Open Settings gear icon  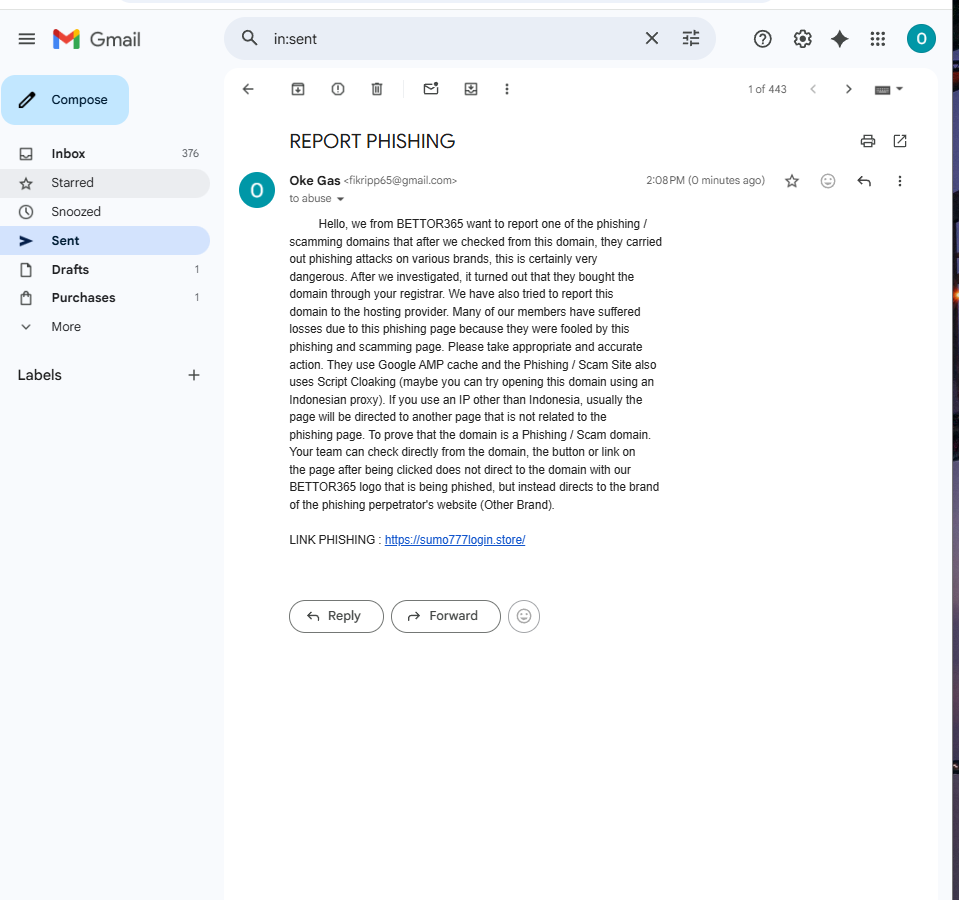click(802, 39)
